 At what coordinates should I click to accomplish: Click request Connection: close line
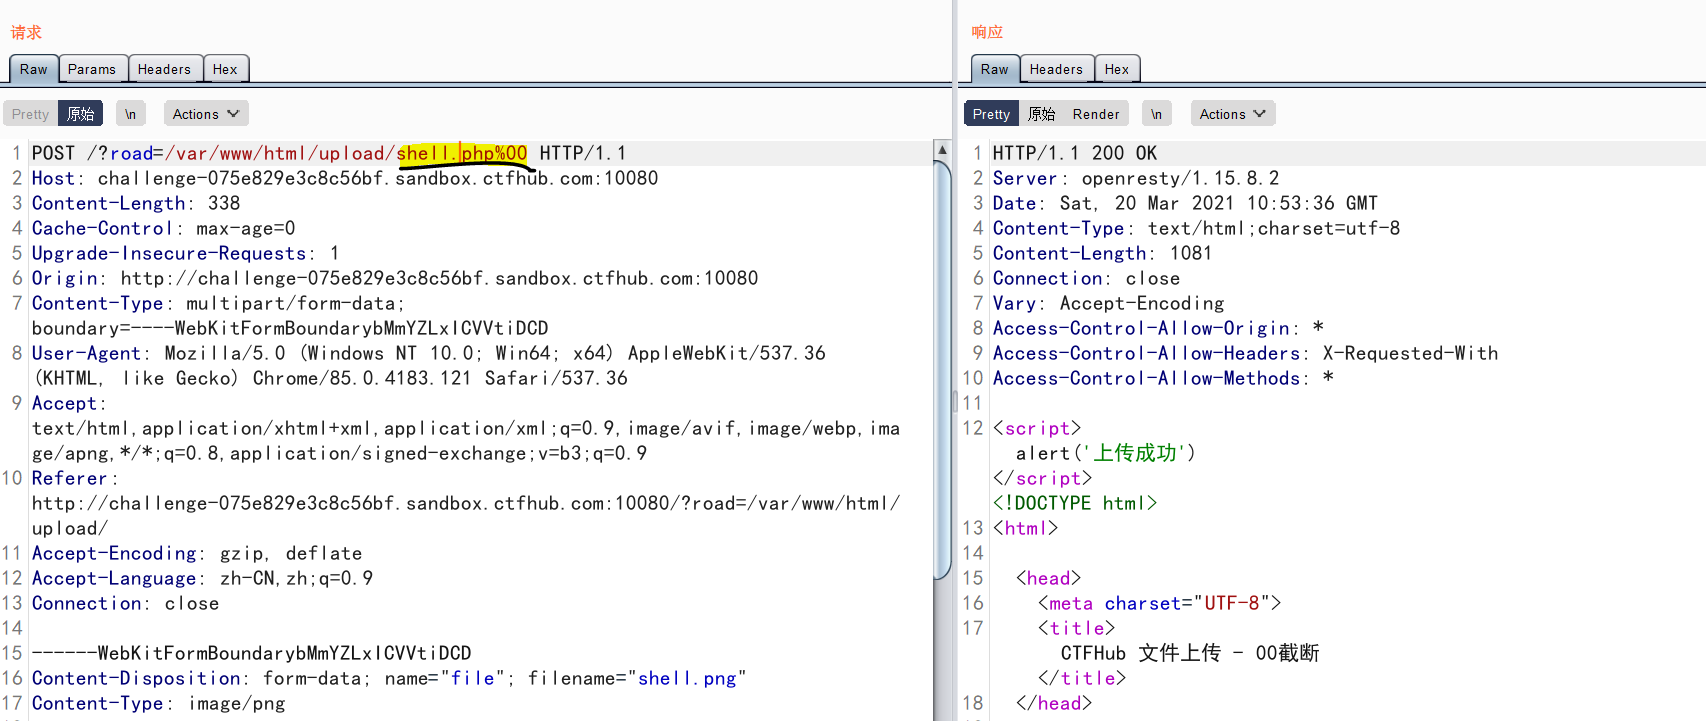point(125,603)
